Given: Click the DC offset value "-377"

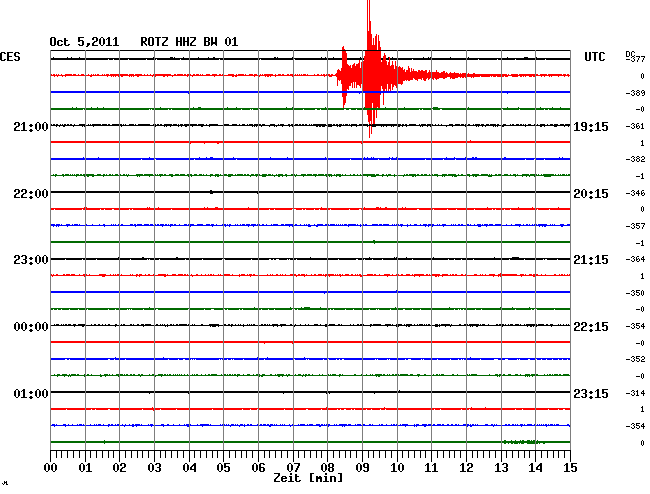Looking at the screenshot, I should click(636, 60).
